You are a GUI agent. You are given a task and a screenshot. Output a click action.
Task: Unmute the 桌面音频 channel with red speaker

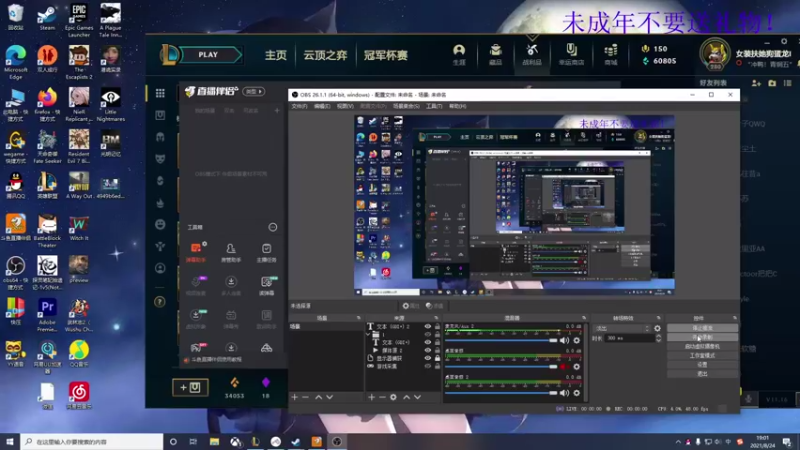(x=564, y=367)
